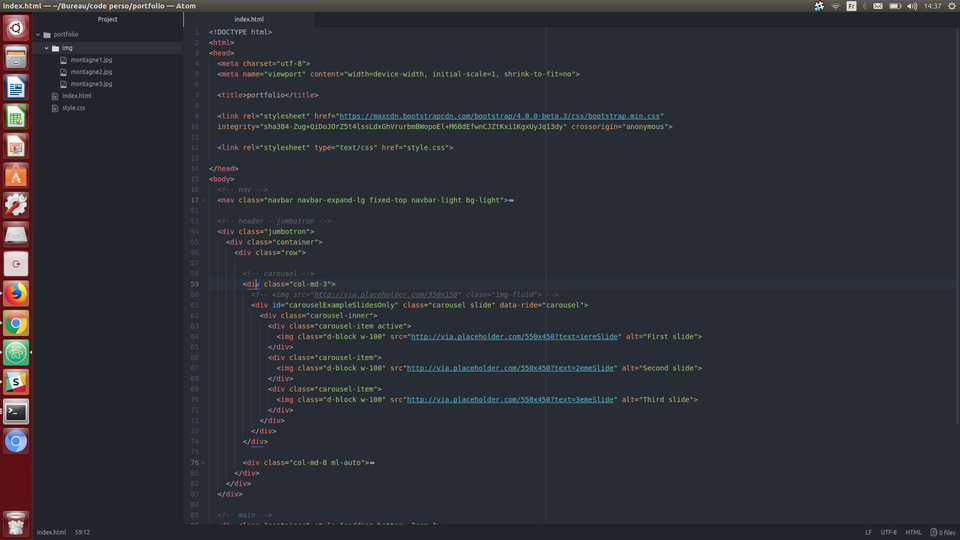The image size is (960, 540).
Task: Collapse the portfolio root folder
Action: tap(38, 35)
